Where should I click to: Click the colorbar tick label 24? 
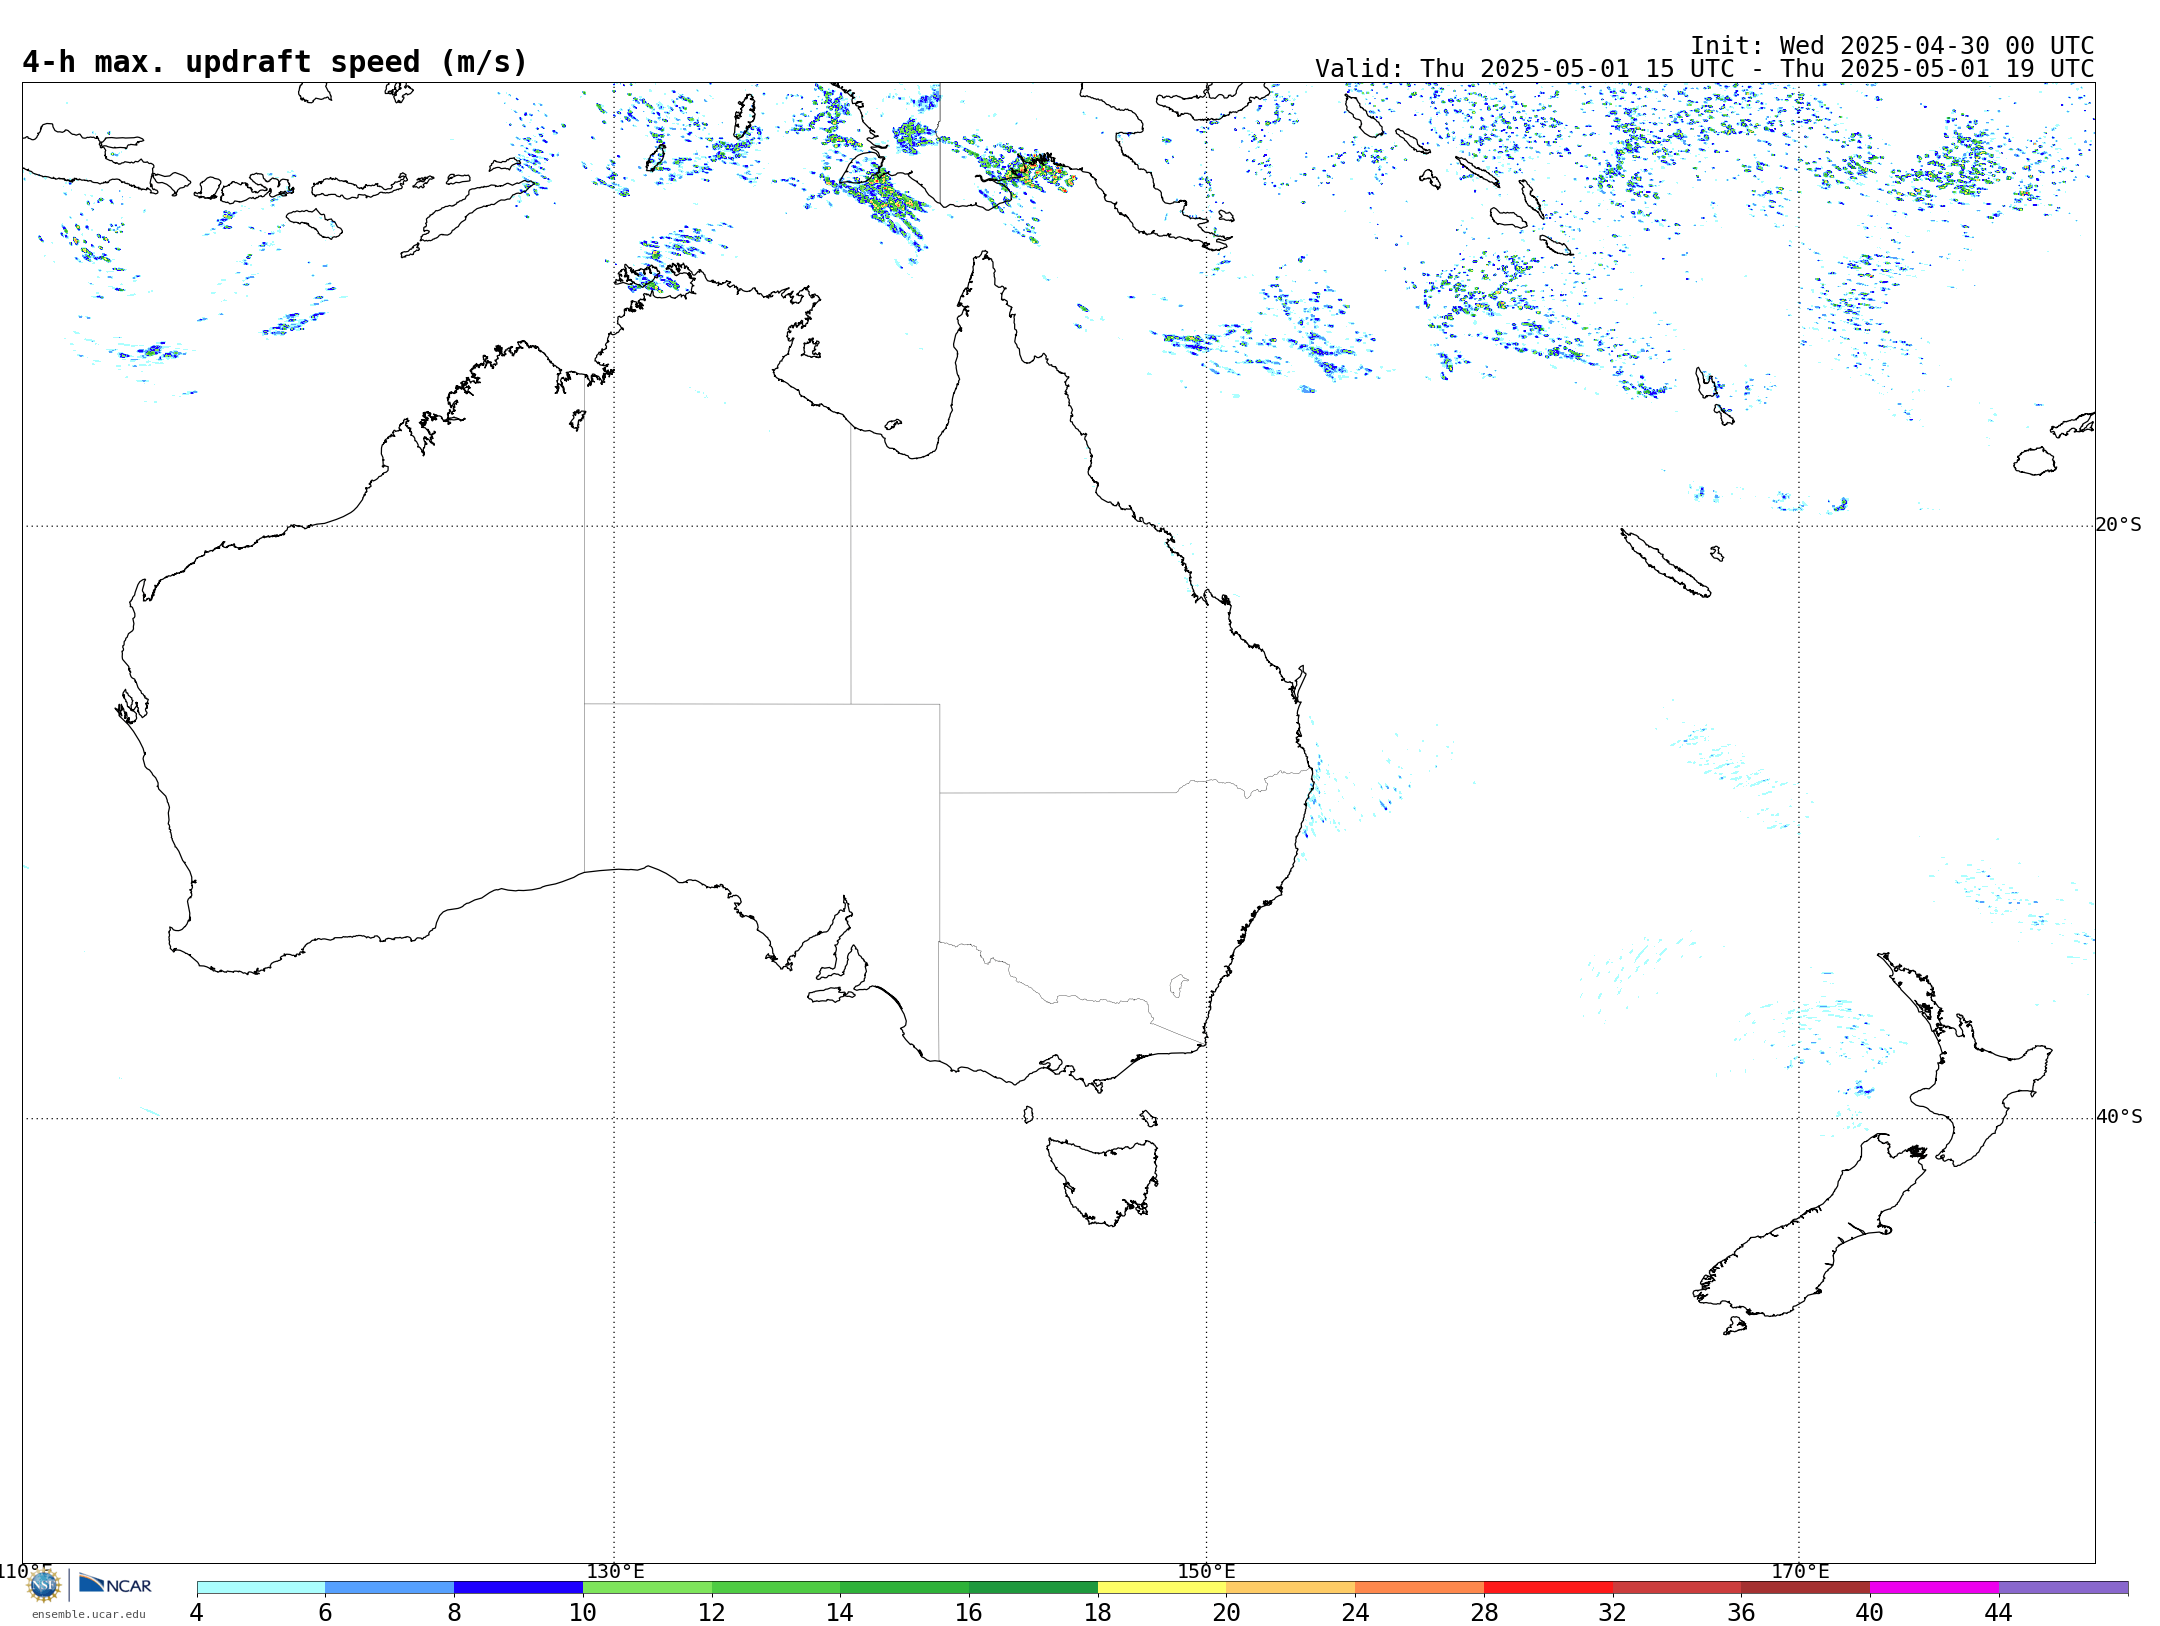pos(1355,1612)
